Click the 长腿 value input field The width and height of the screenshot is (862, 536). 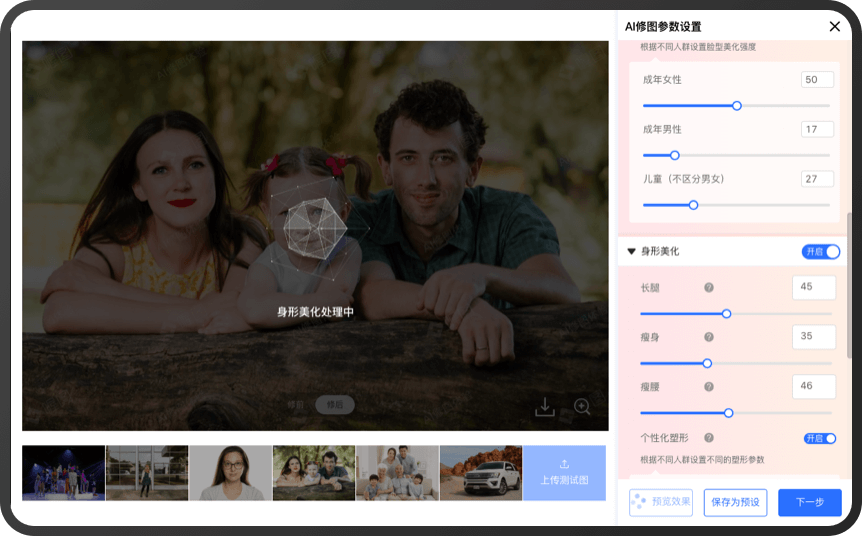(x=813, y=288)
